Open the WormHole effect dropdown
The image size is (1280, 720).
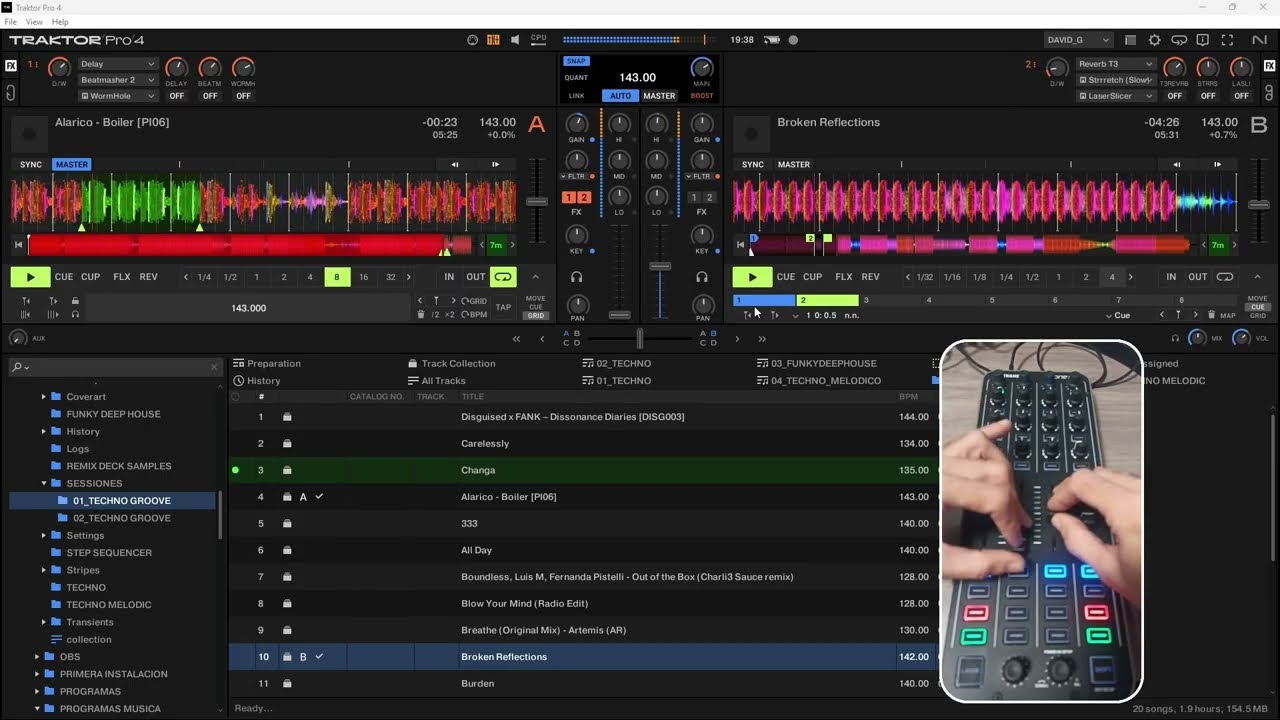[118, 96]
